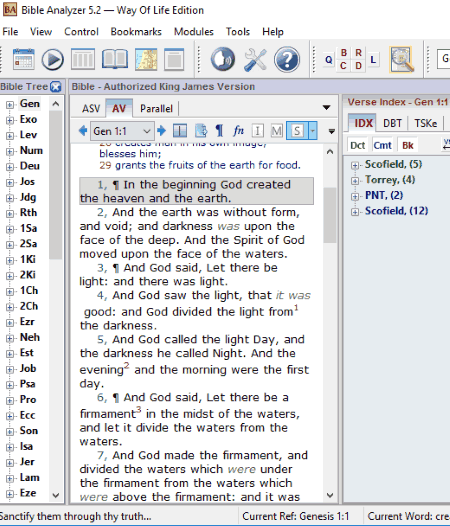Click footnote 2 after 'evening'
The width and height of the screenshot is (450, 526).
pos(127,365)
